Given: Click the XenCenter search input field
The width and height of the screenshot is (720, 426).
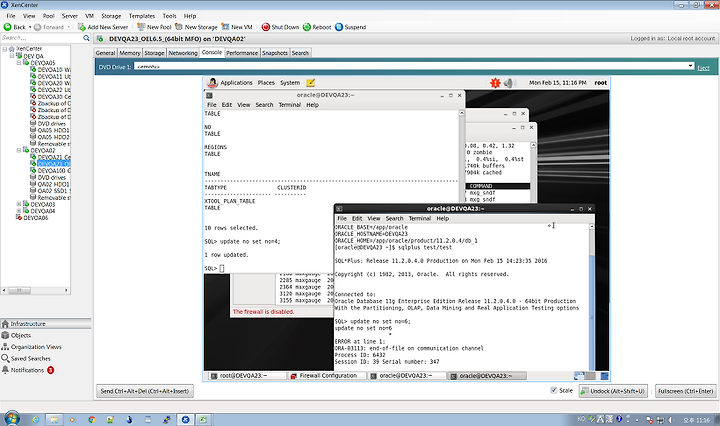Looking at the screenshot, I should (x=41, y=38).
